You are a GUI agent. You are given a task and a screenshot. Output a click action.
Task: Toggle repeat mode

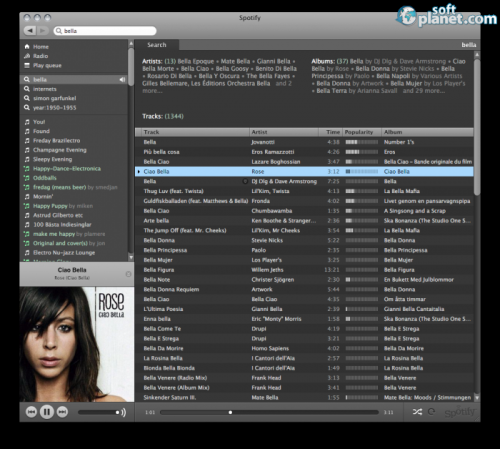coord(431,412)
